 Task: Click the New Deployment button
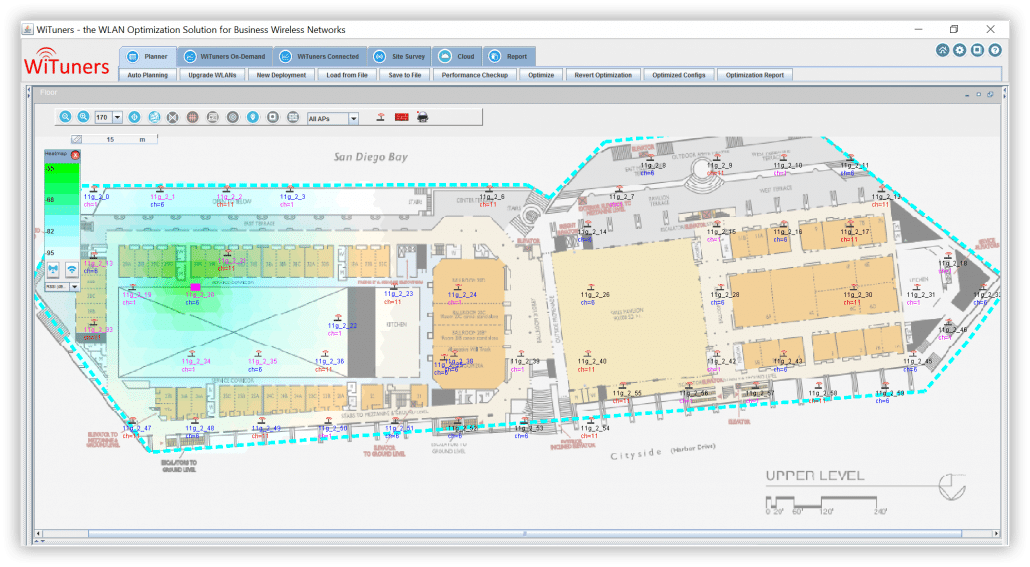pyautogui.click(x=281, y=75)
